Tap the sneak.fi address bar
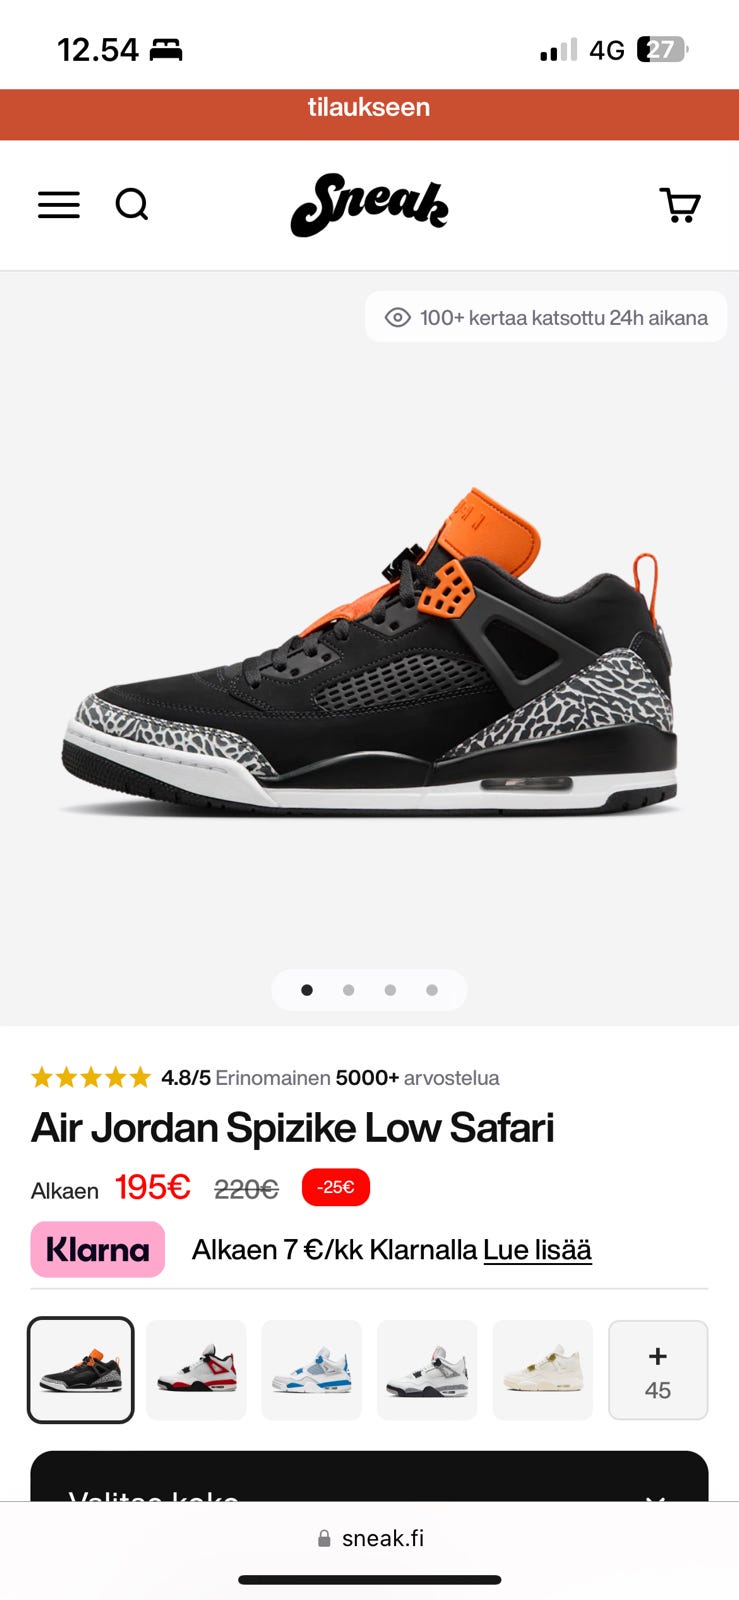Image resolution: width=739 pixels, height=1600 pixels. pyautogui.click(x=370, y=1538)
